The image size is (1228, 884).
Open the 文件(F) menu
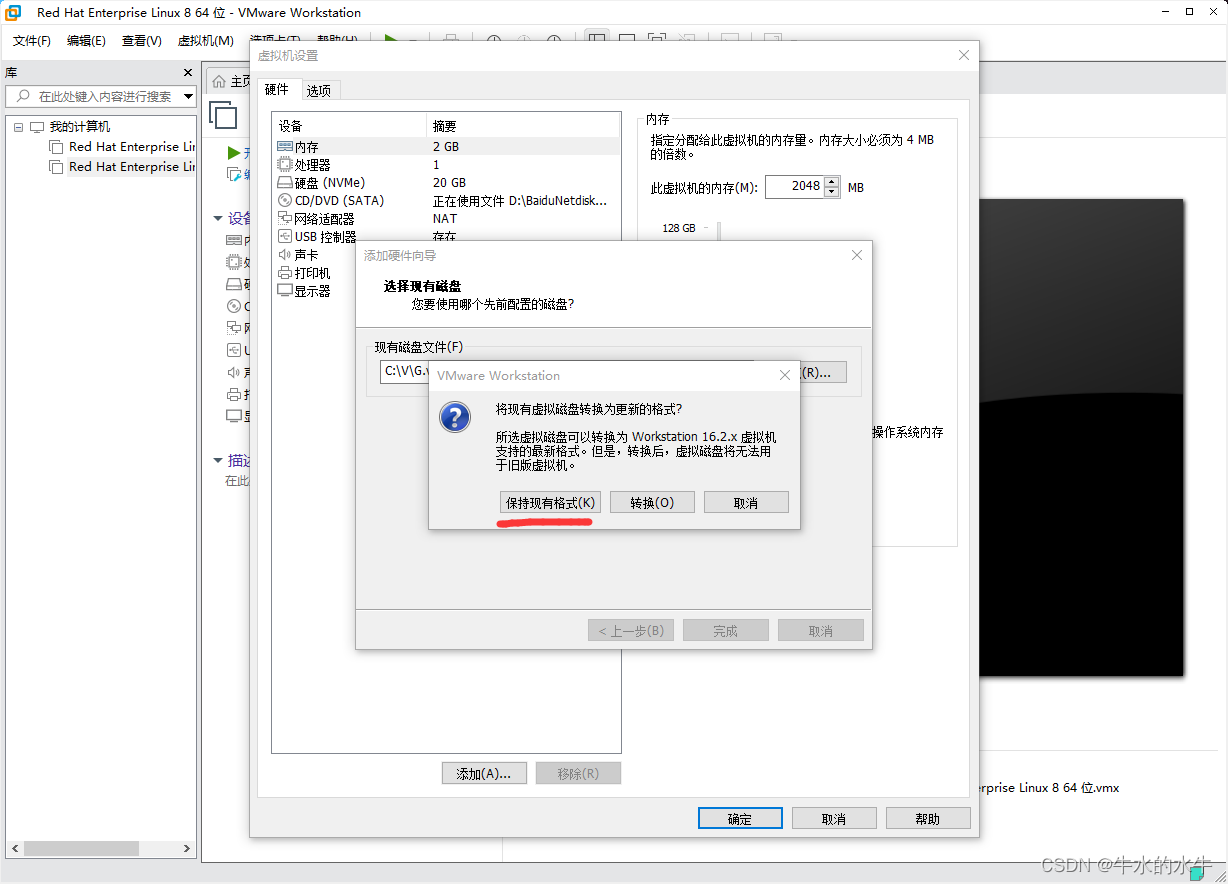pos(32,40)
